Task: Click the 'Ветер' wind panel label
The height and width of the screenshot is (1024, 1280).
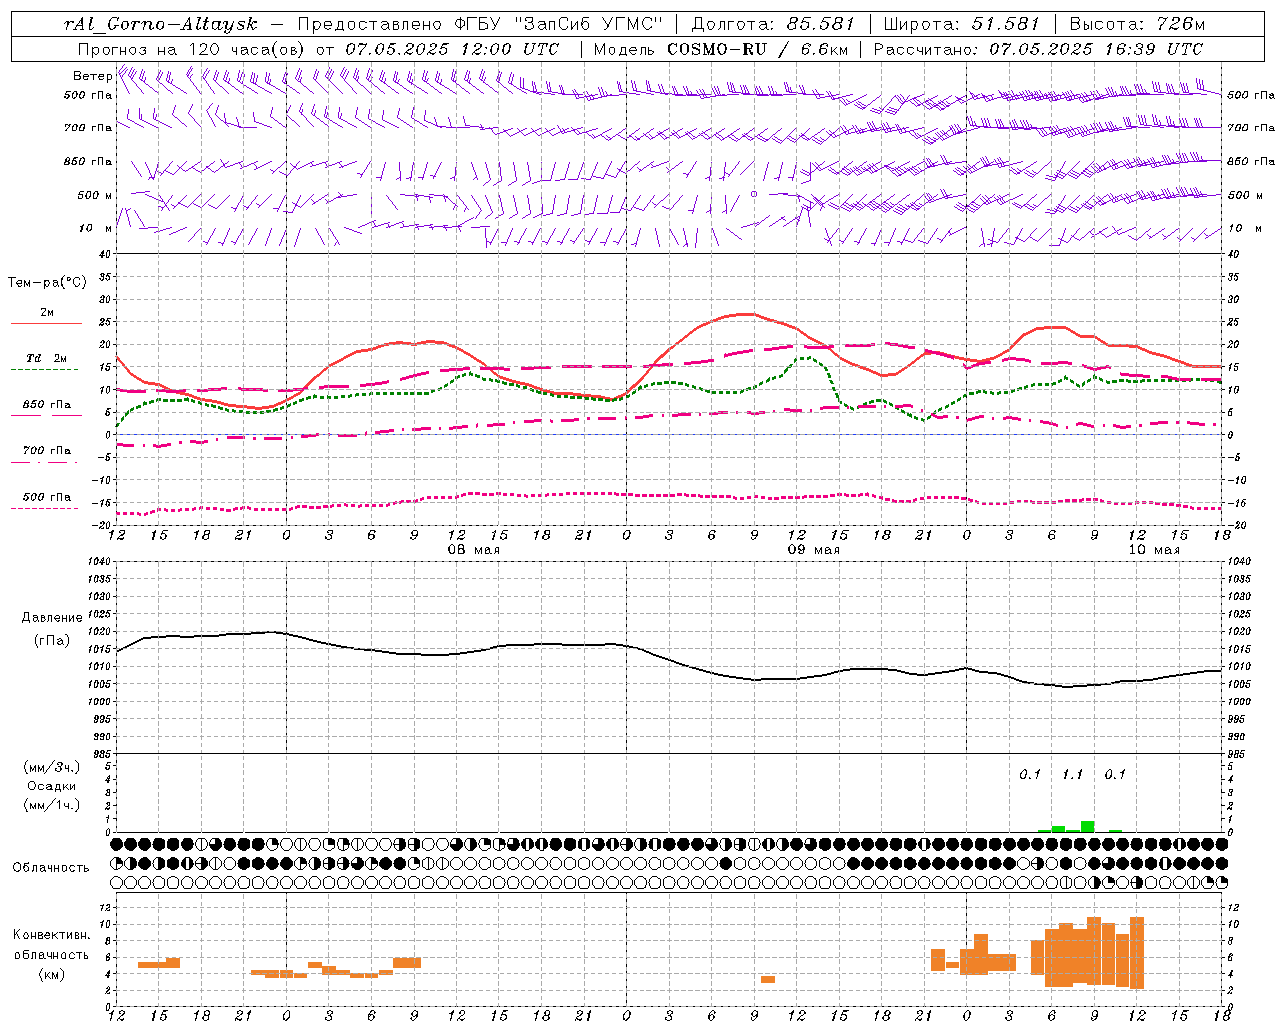Action: point(93,76)
